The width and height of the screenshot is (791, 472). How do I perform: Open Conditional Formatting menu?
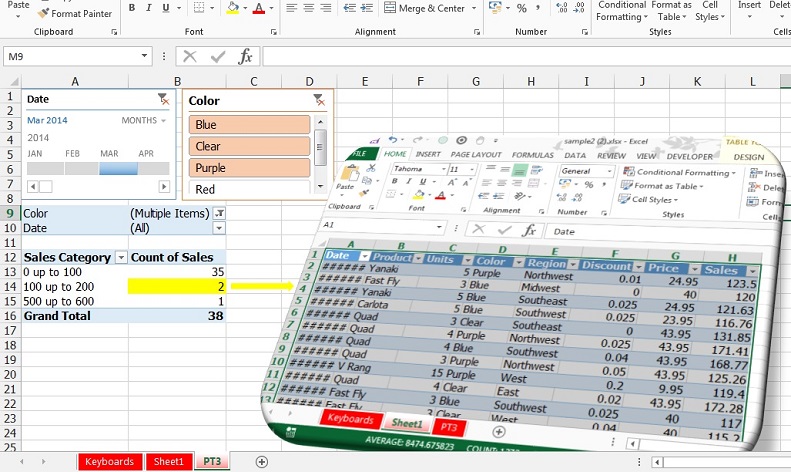tap(621, 10)
